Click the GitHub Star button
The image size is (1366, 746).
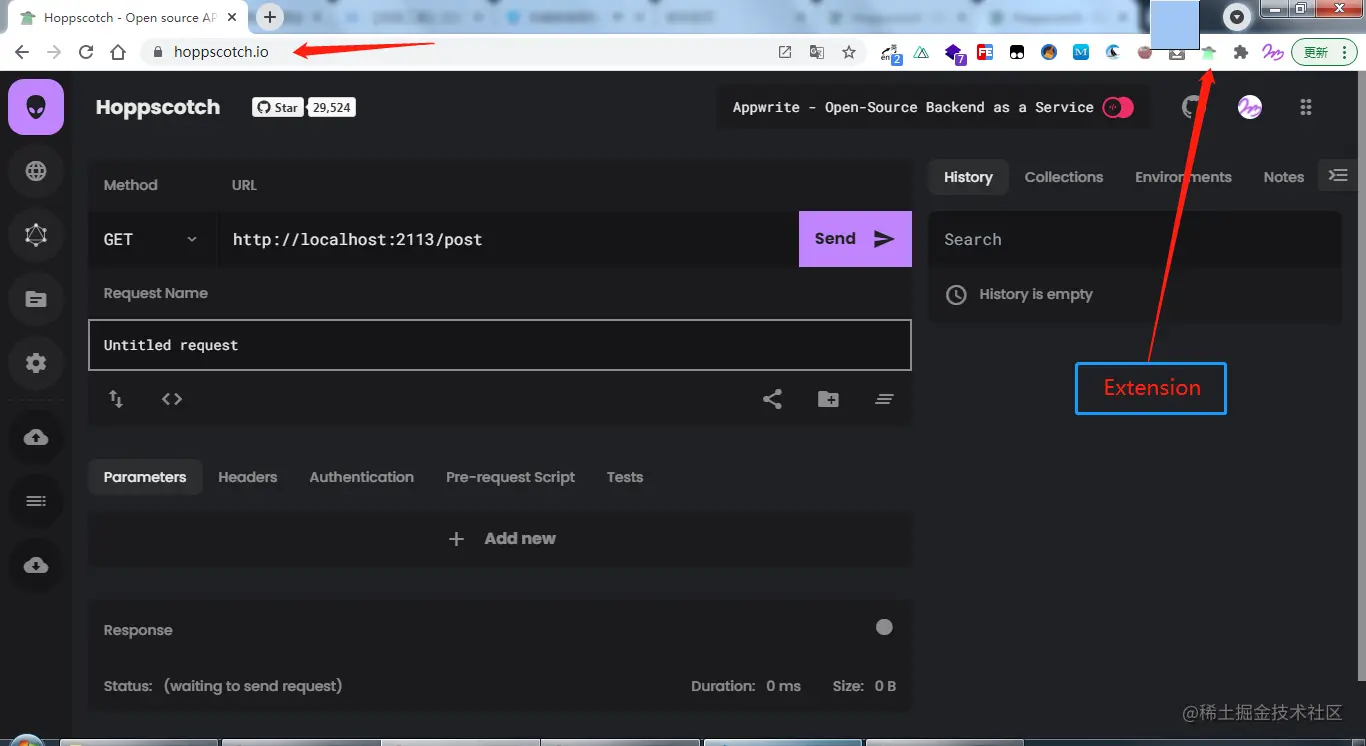pos(278,107)
